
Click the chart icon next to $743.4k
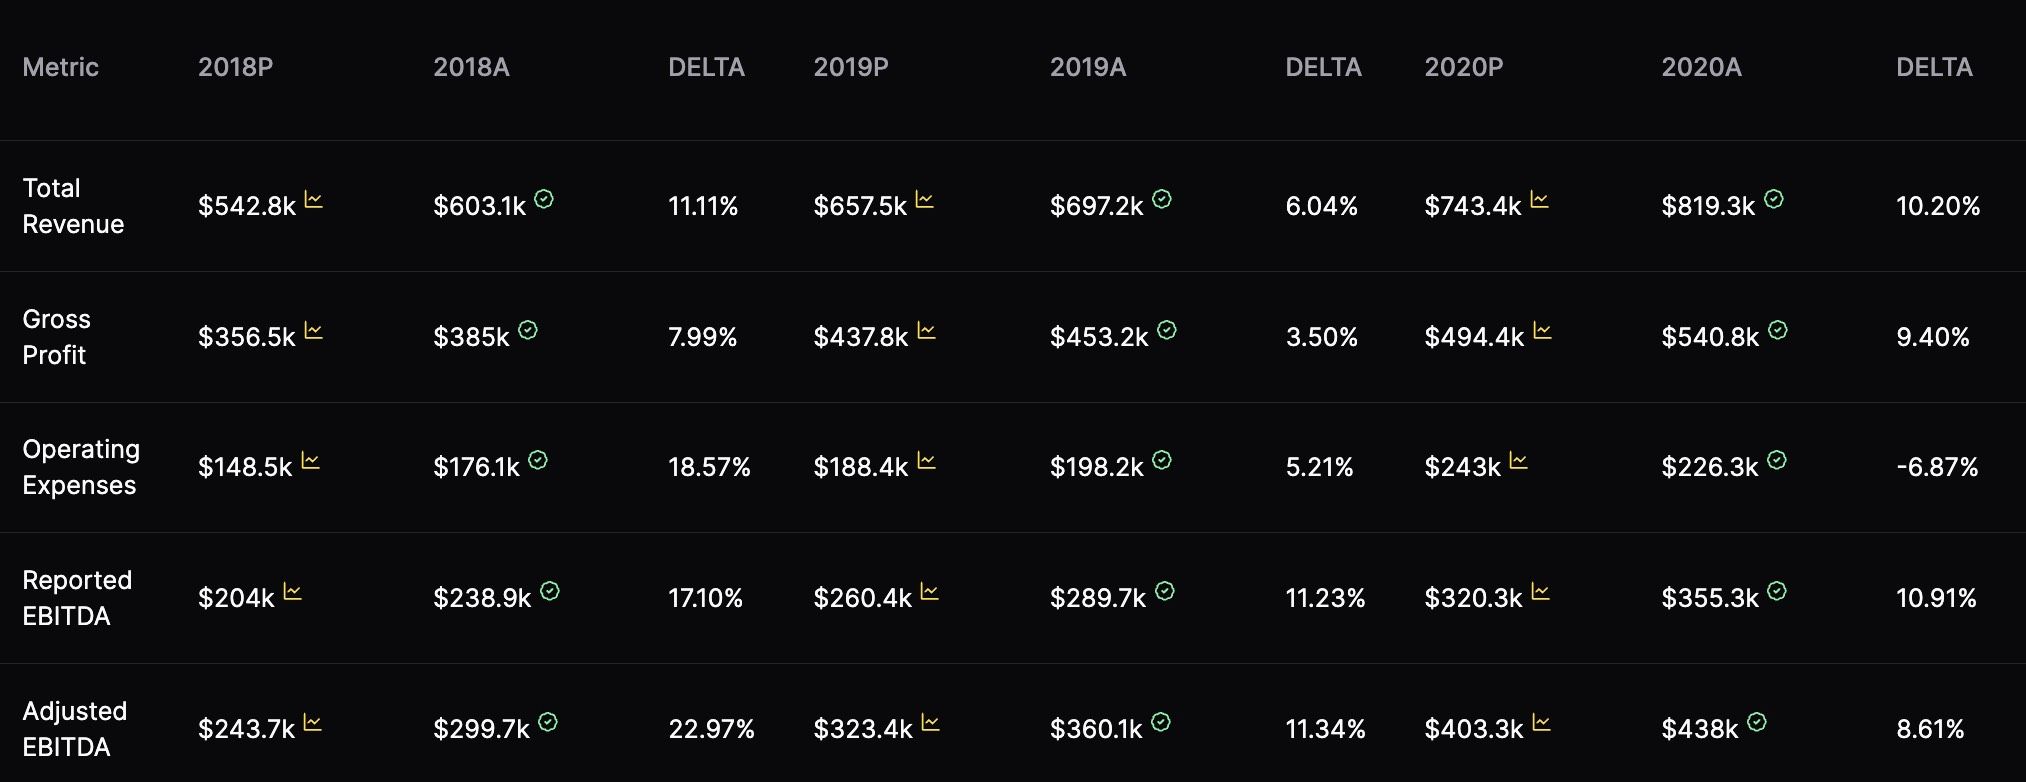coord(1540,200)
